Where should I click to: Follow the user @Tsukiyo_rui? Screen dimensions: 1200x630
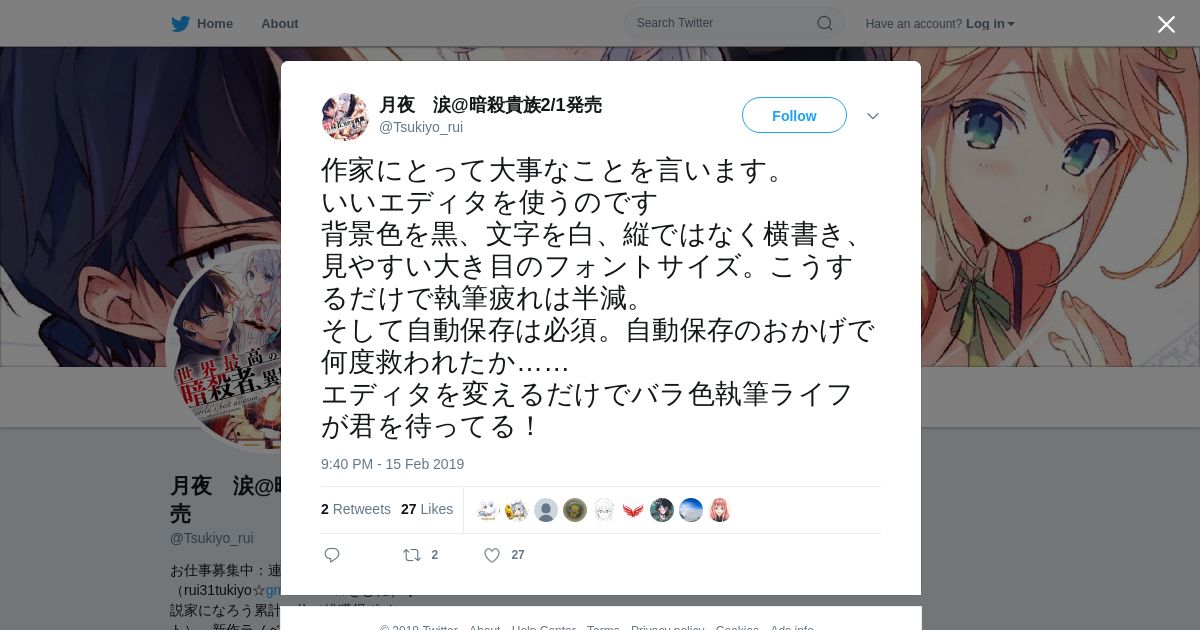click(794, 115)
